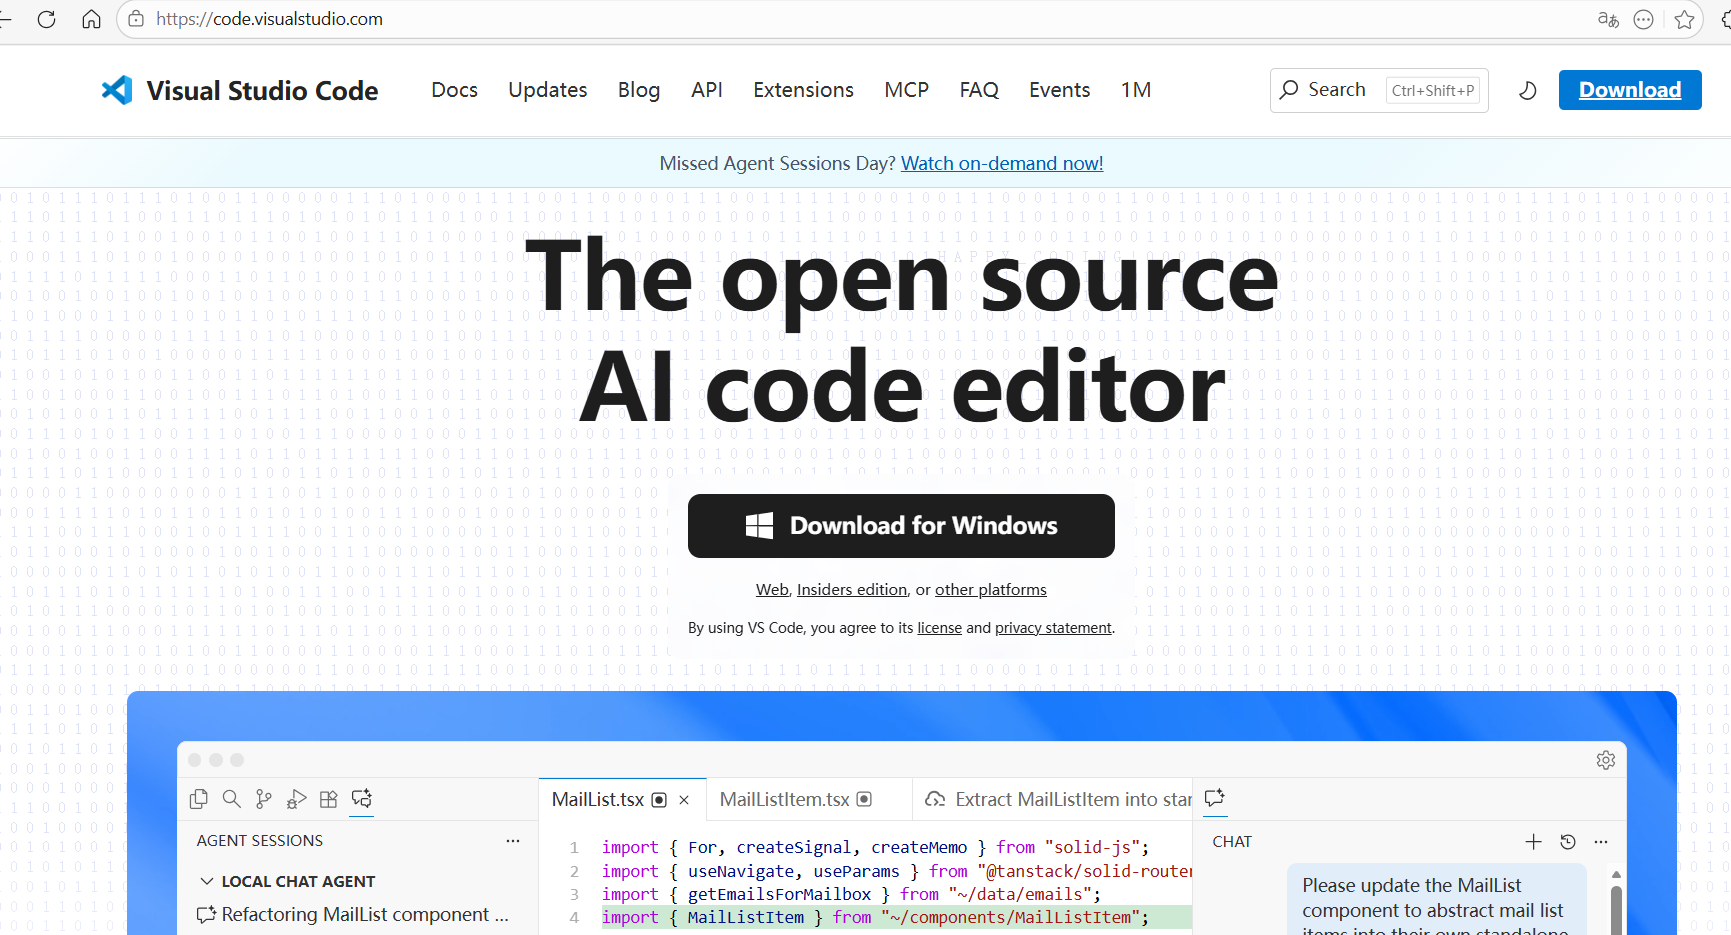Click Download for Windows button
The height and width of the screenshot is (935, 1731).
coord(901,526)
